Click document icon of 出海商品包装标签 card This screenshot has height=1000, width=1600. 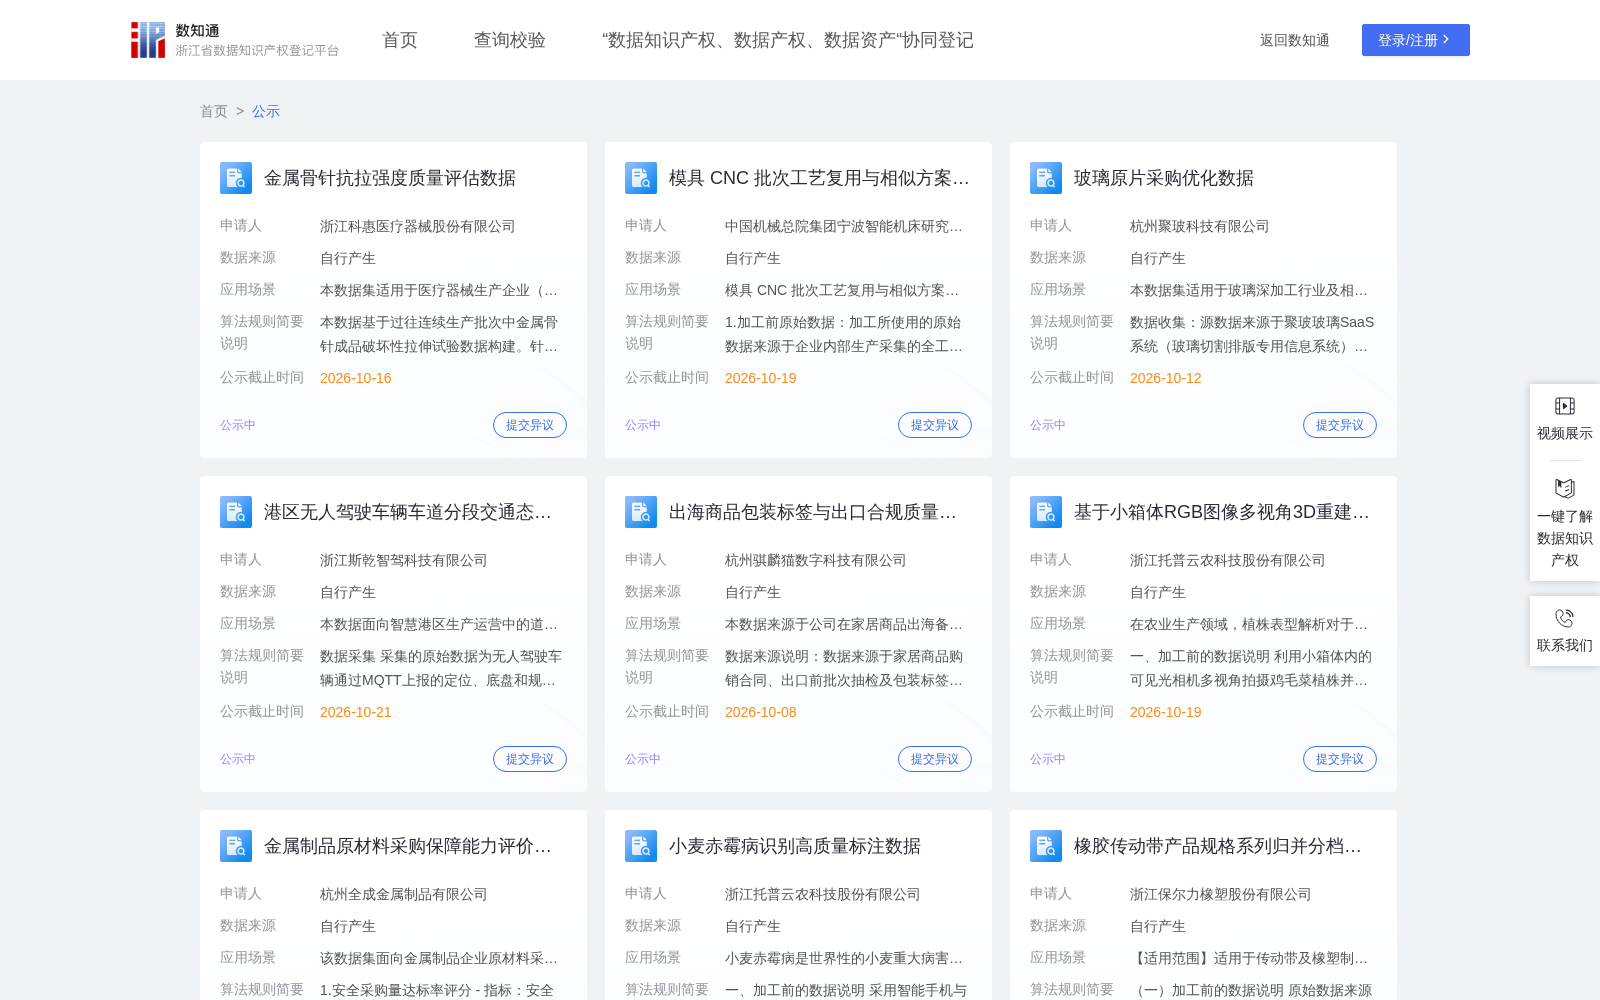641,512
